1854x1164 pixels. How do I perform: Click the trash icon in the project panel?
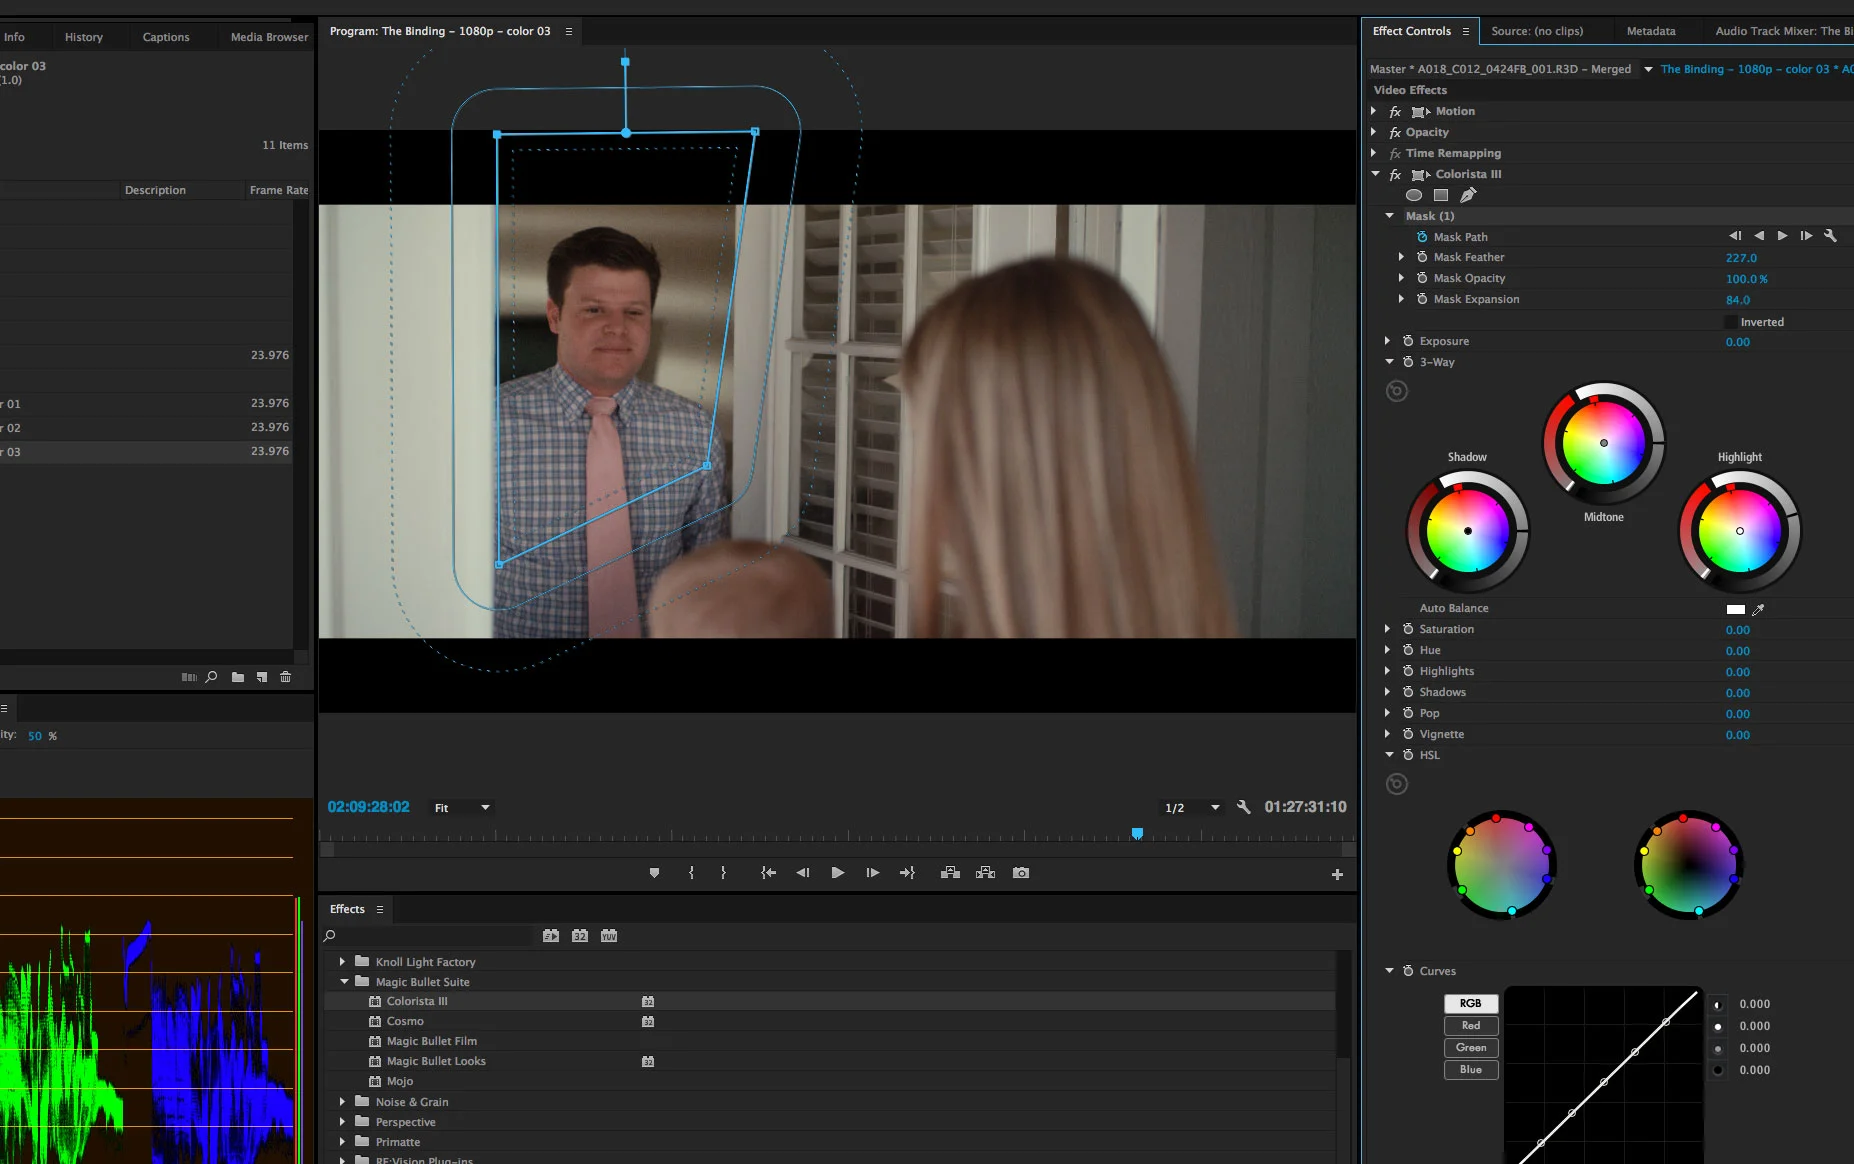click(x=285, y=677)
